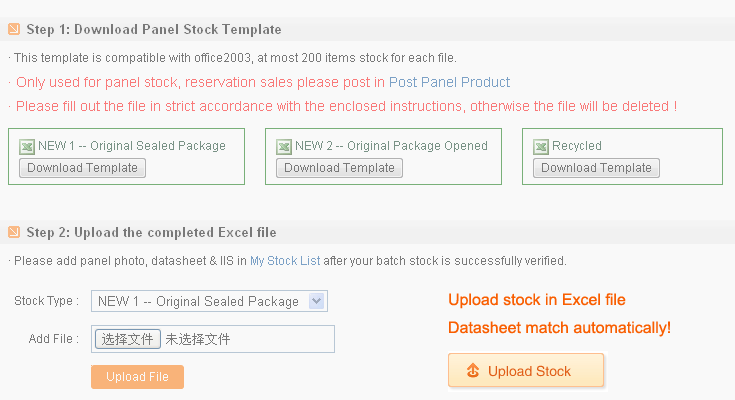Click the NEW 2 -- Original Package Opened label
This screenshot has width=735, height=400.
pos(391,146)
